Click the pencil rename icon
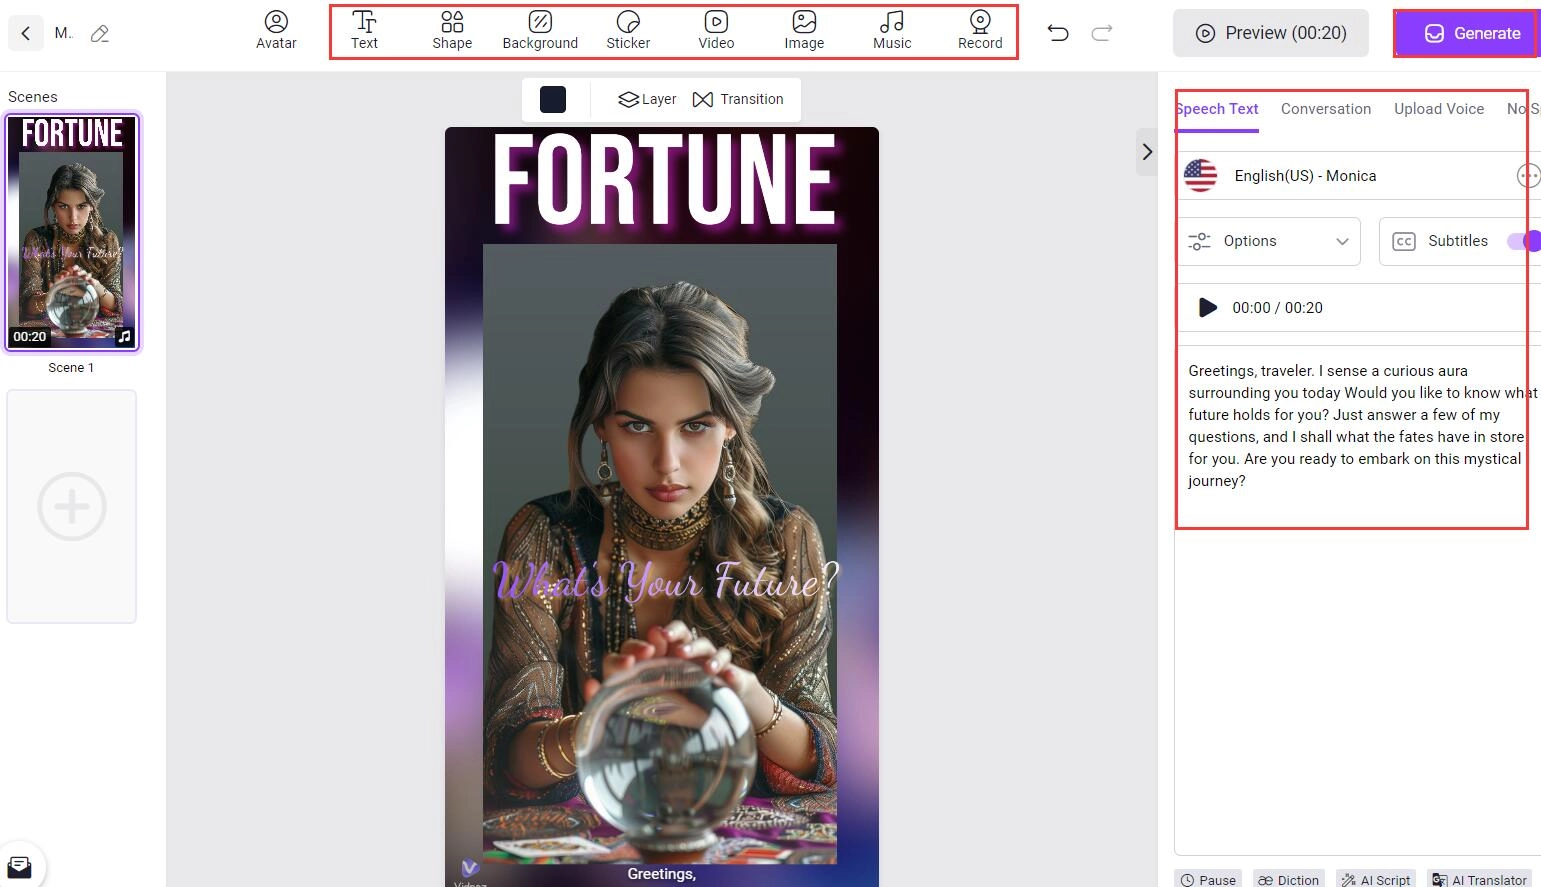 100,34
